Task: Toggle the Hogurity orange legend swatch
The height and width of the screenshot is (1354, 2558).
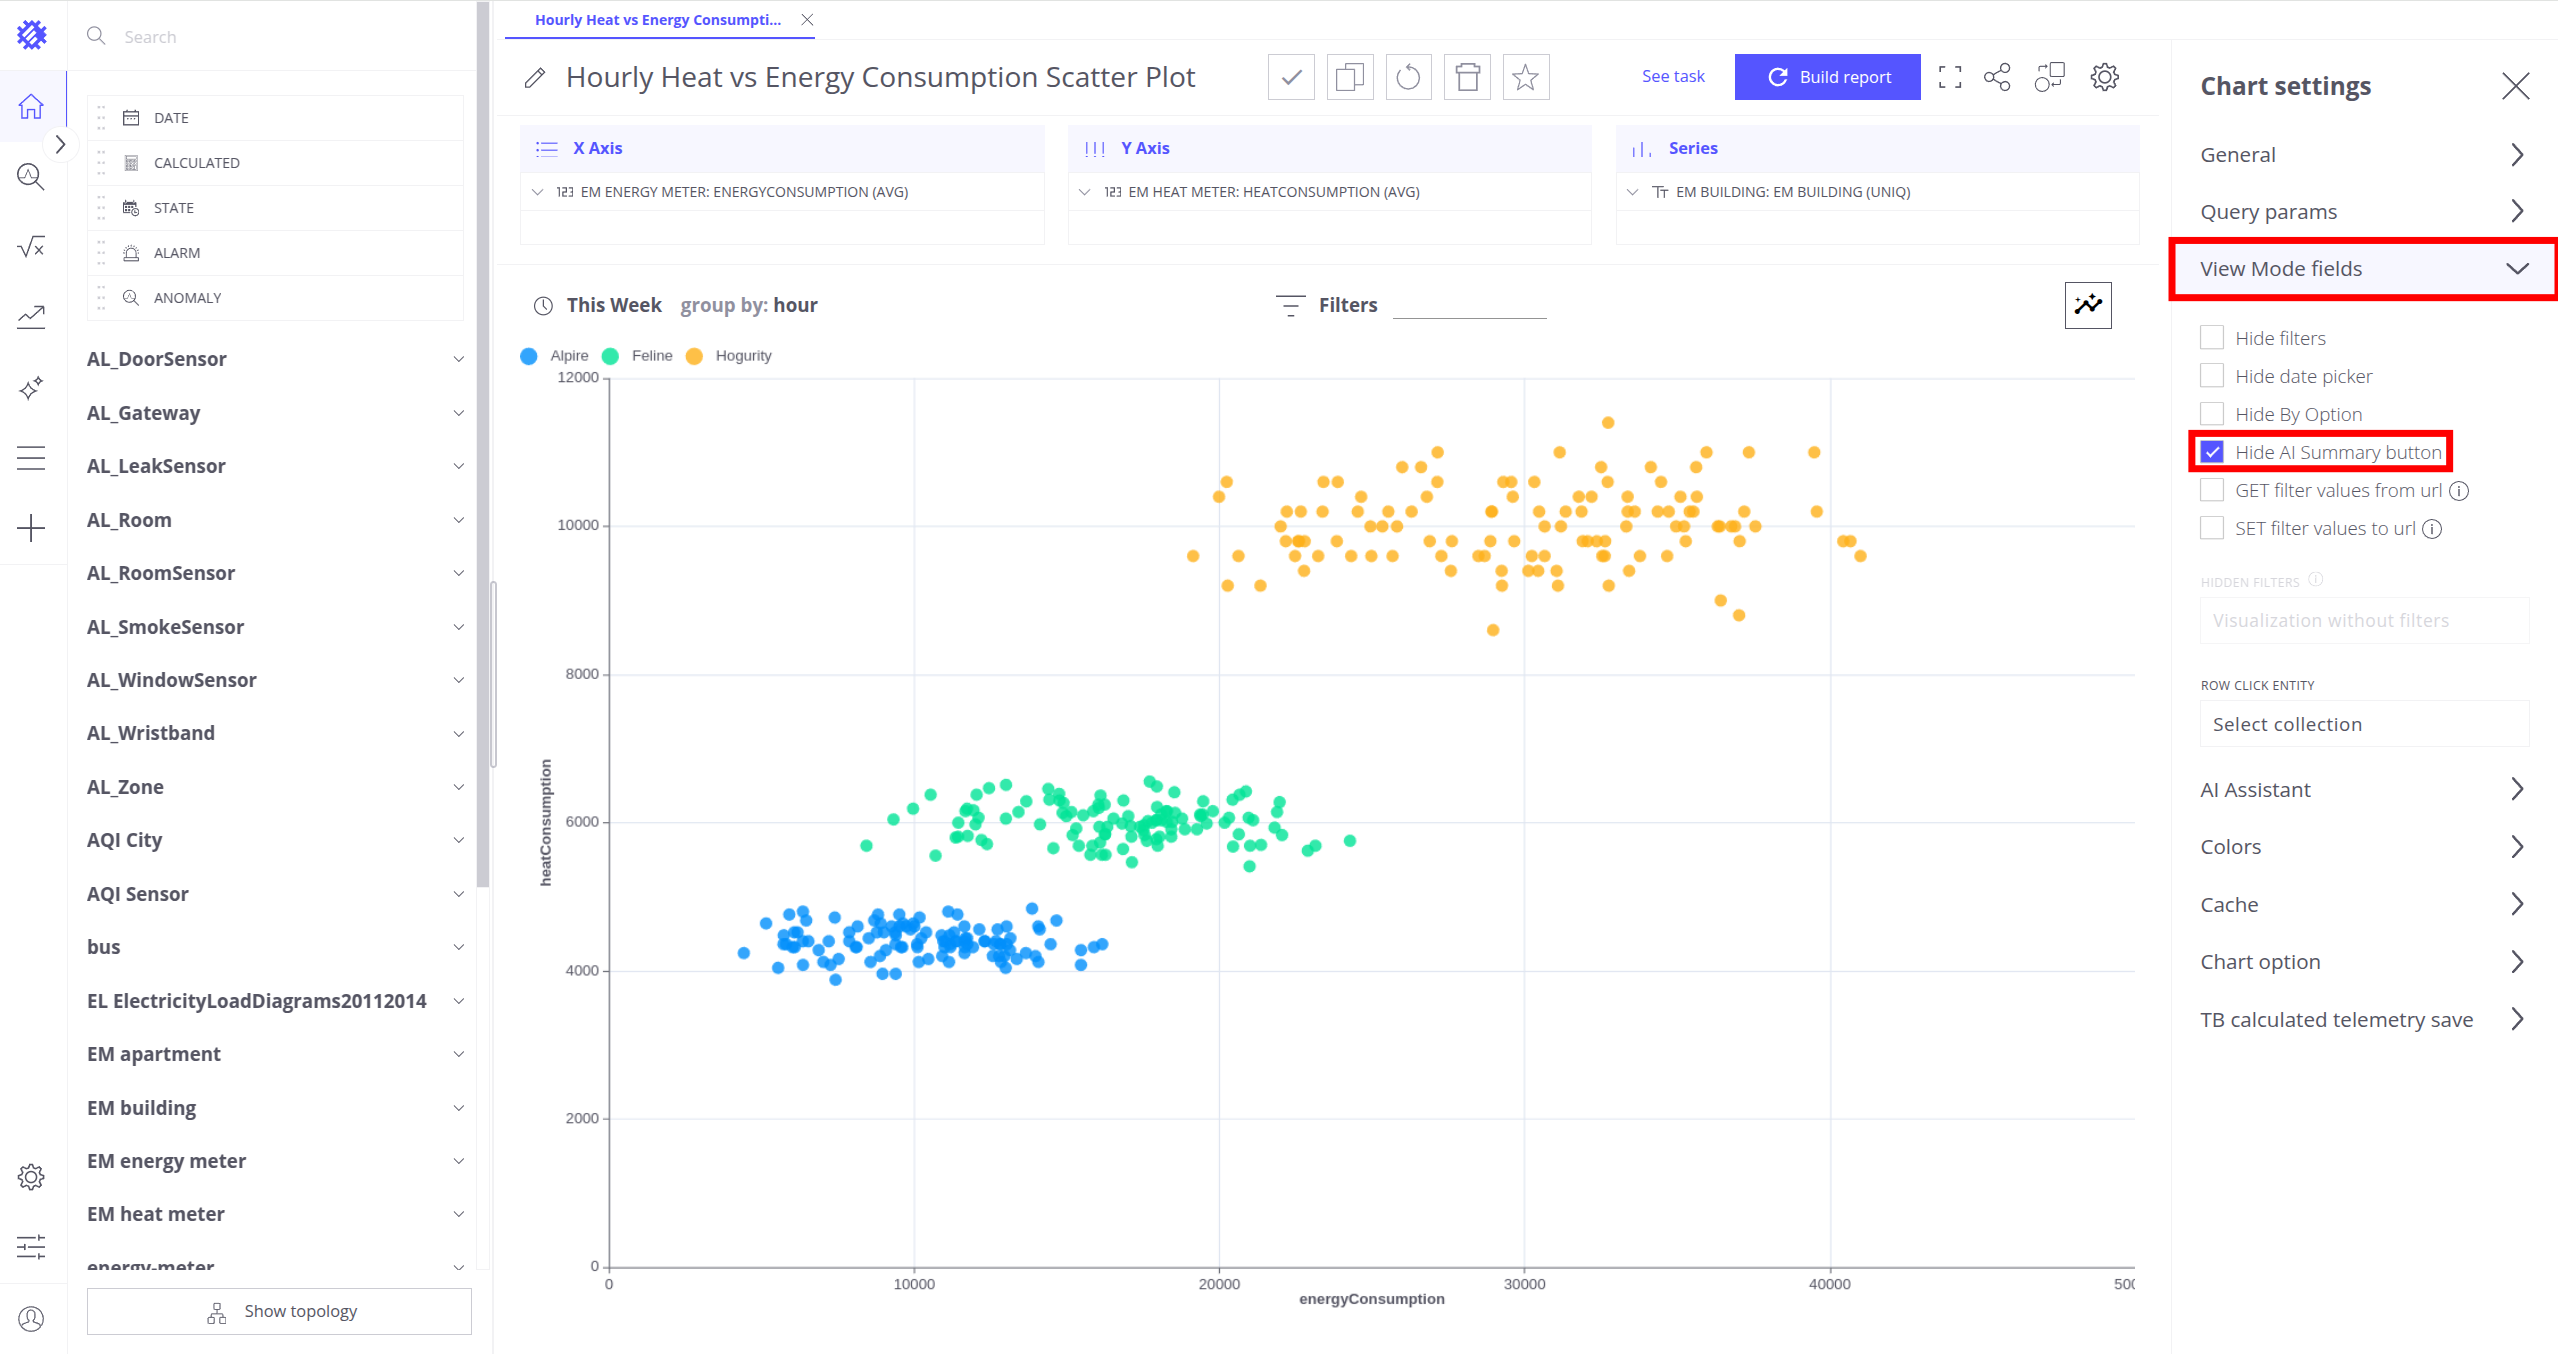Action: click(695, 356)
